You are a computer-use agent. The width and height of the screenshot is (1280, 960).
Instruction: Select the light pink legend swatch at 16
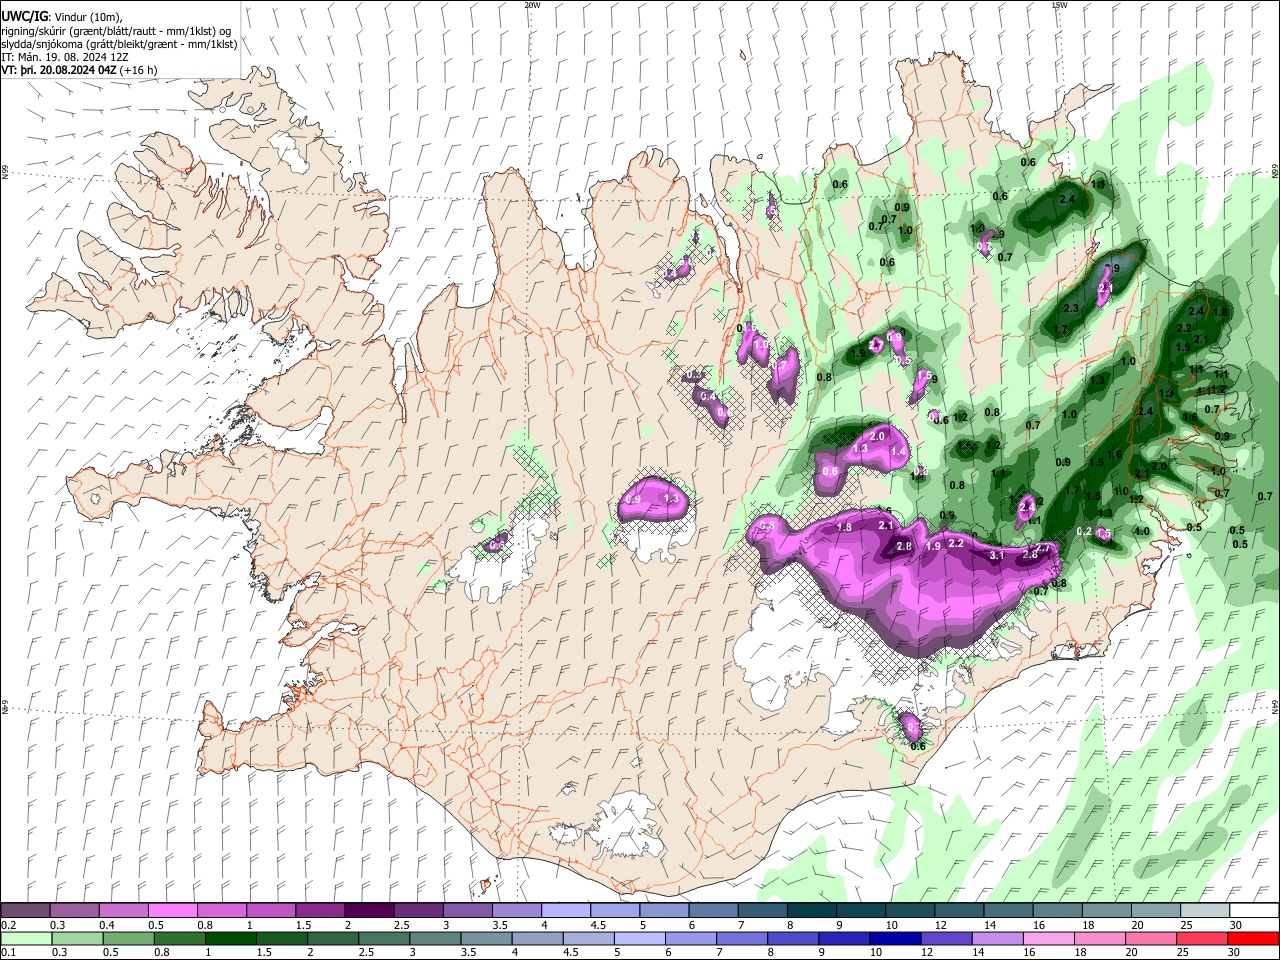(x=1048, y=938)
